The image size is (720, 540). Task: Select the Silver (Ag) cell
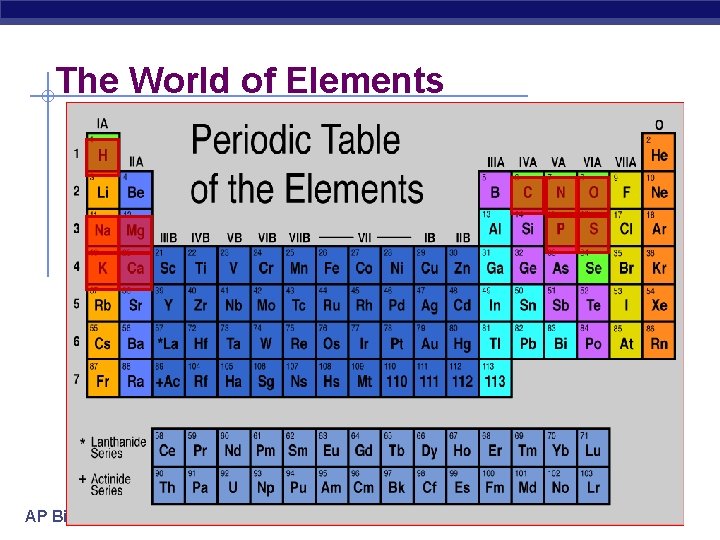(430, 303)
